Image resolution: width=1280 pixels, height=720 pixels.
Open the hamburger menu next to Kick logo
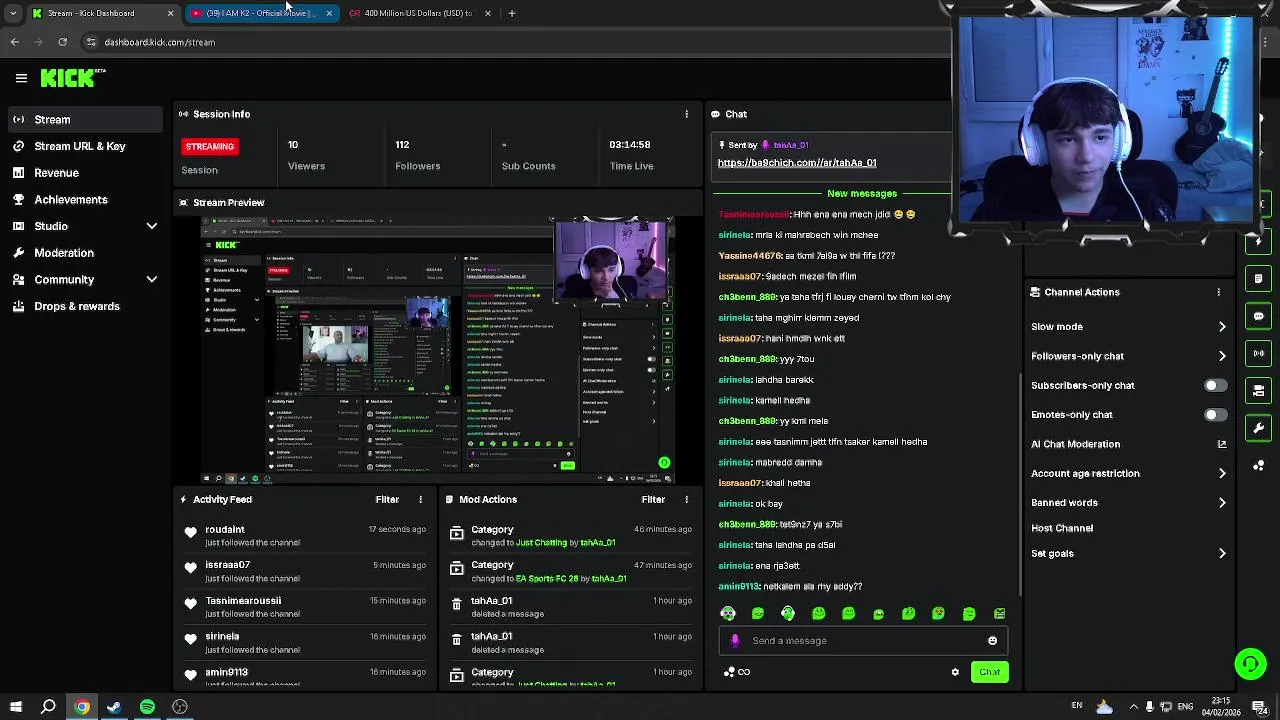point(21,78)
